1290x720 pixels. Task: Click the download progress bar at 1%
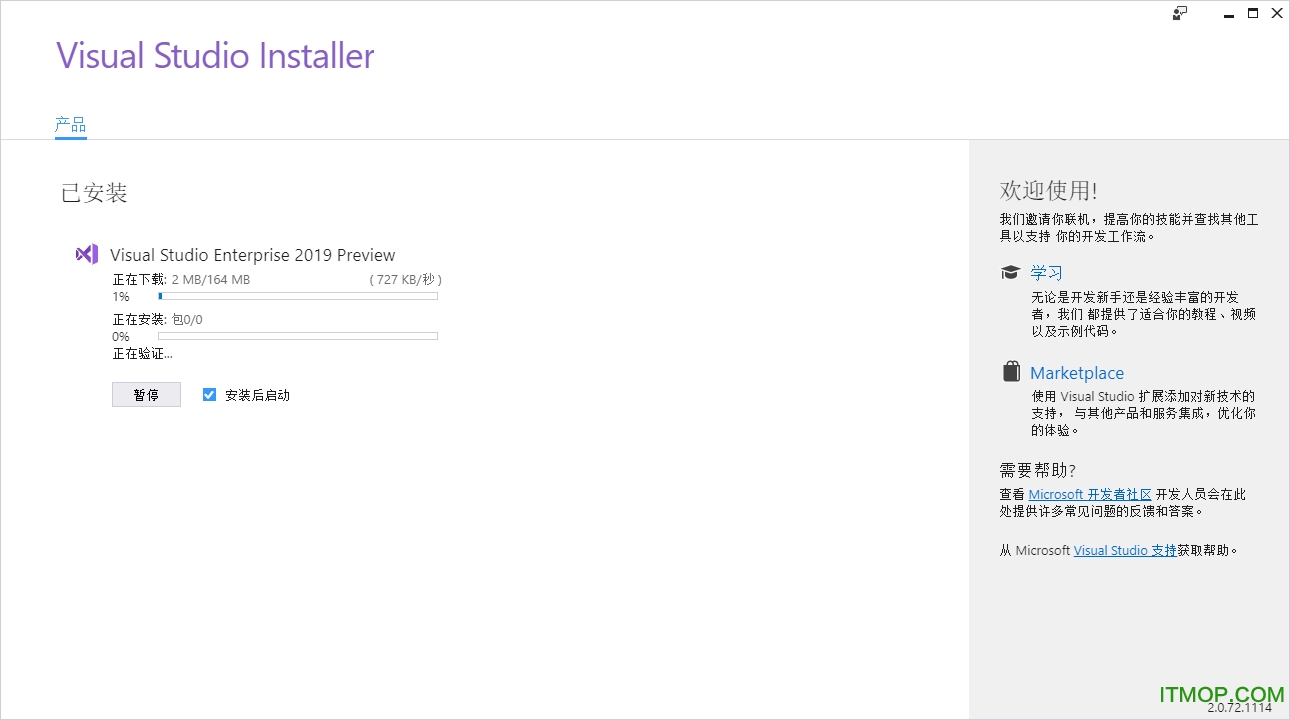click(298, 296)
